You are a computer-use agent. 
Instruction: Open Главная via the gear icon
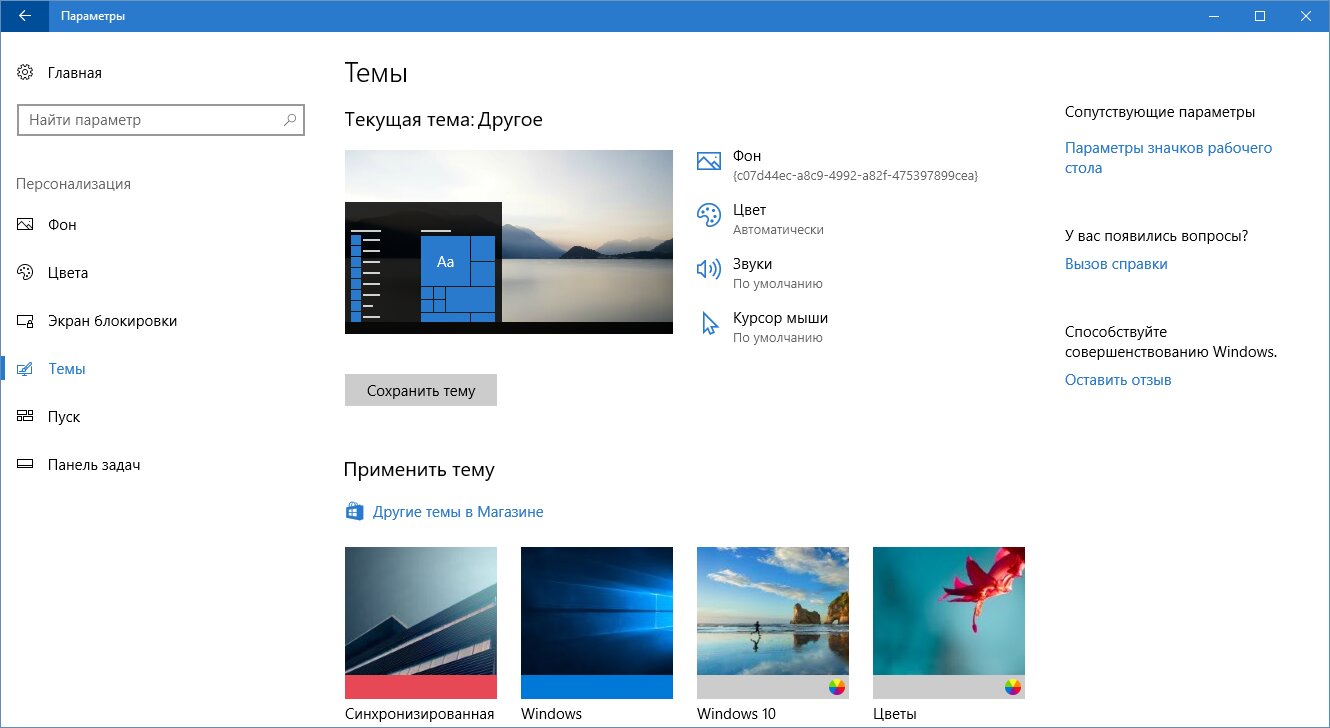click(x=26, y=73)
